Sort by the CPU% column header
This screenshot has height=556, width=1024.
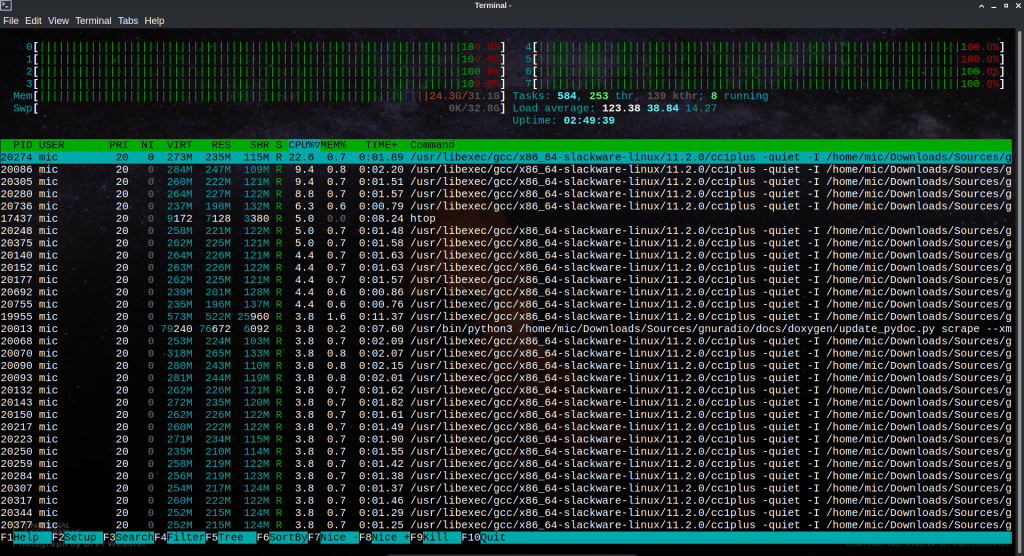click(x=303, y=145)
